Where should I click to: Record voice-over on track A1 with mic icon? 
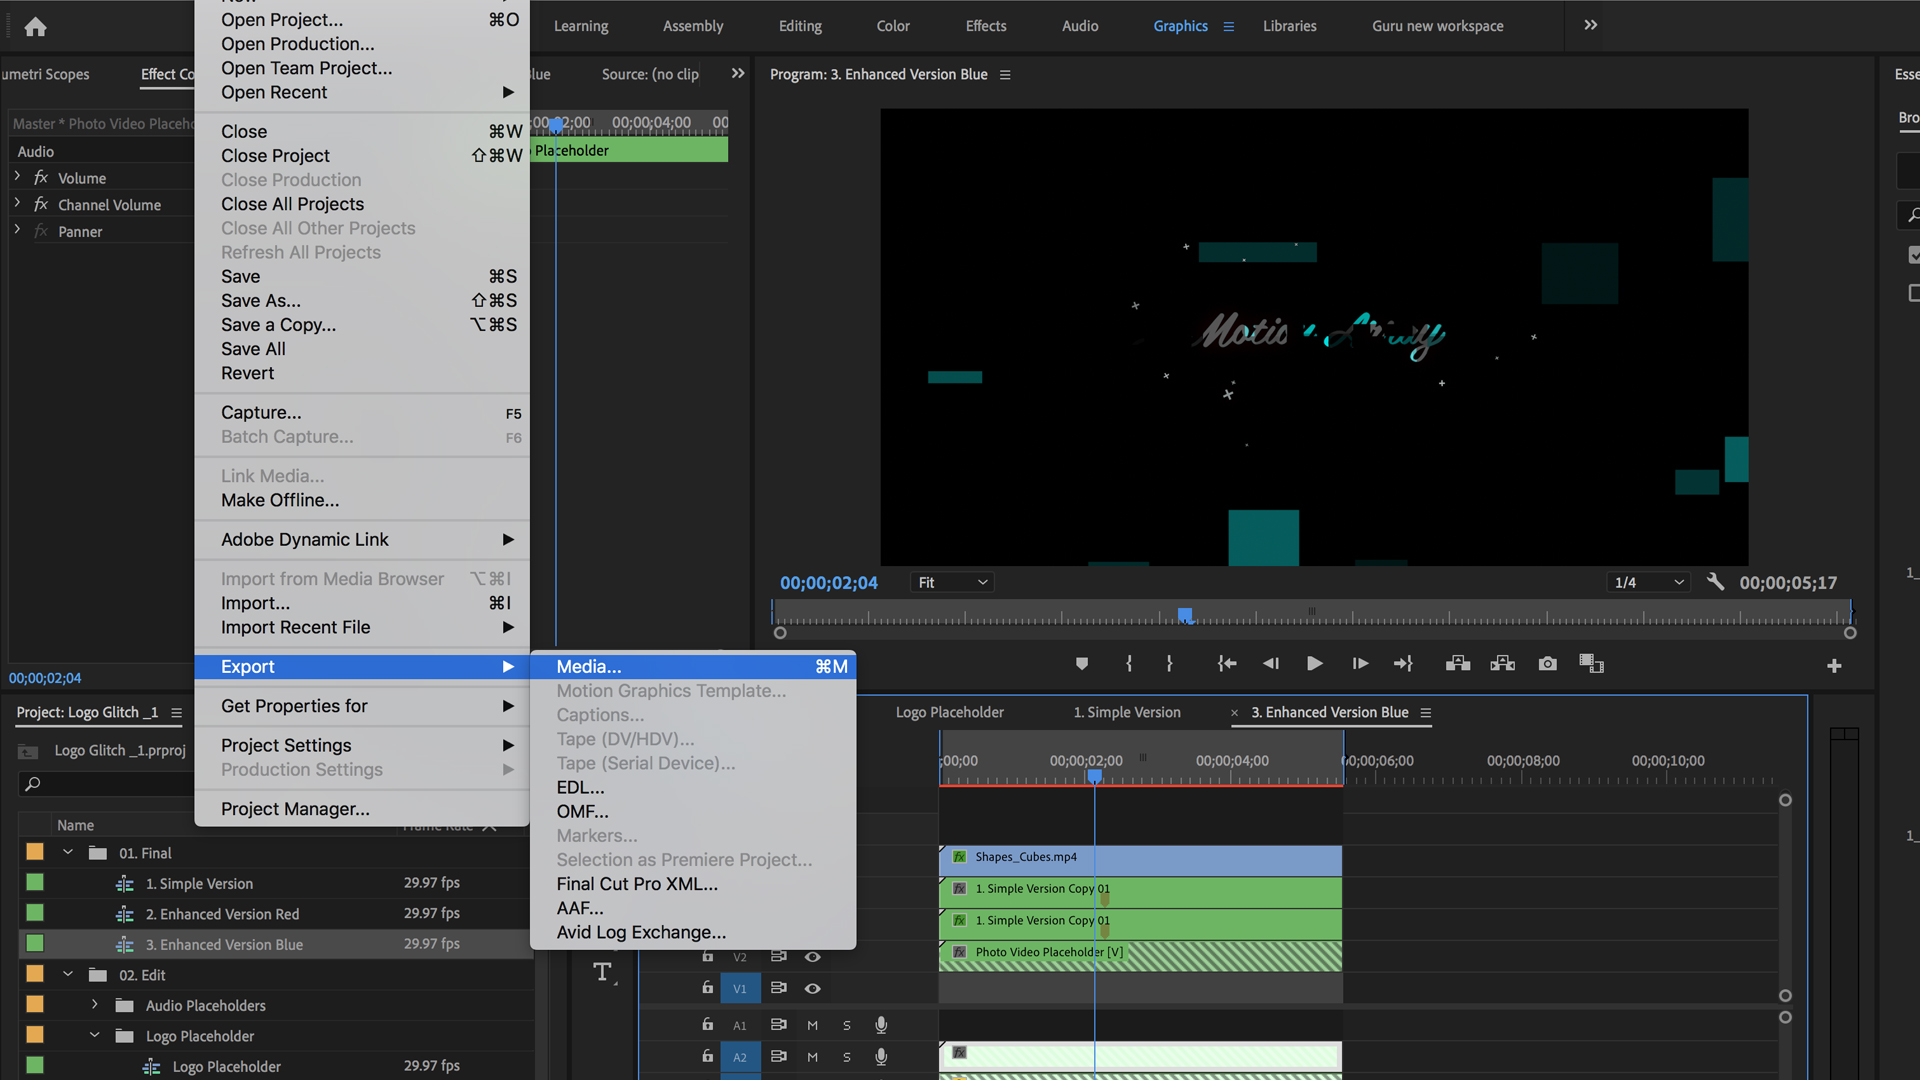click(x=881, y=1024)
